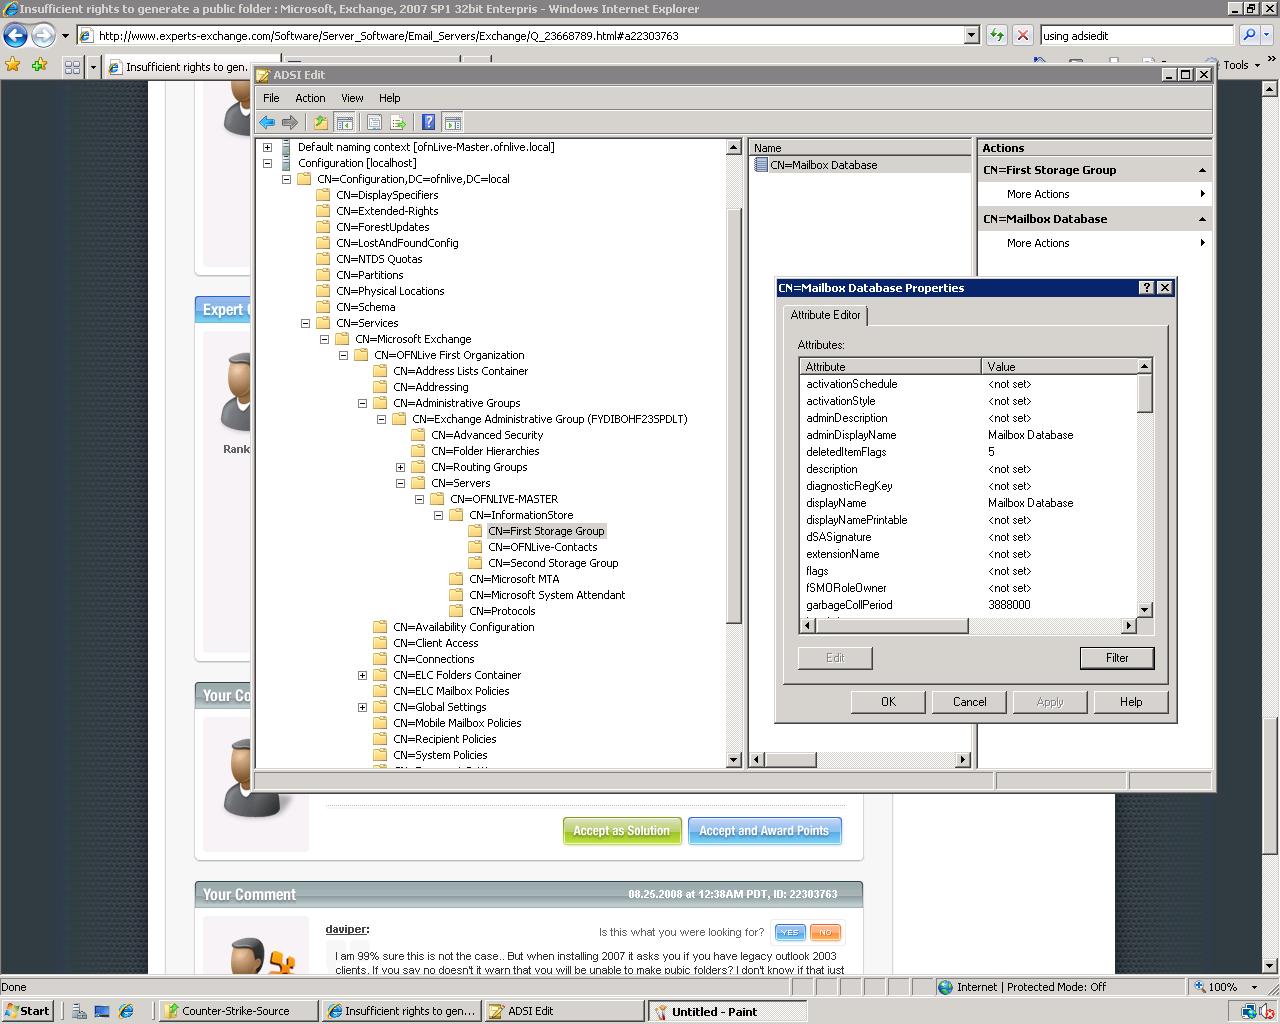Click the Forward arrow in ADSI Edit toolbar

[290, 122]
